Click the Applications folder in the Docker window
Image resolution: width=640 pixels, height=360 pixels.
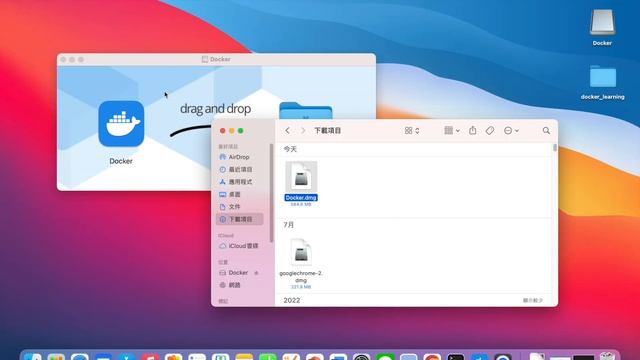(x=306, y=111)
